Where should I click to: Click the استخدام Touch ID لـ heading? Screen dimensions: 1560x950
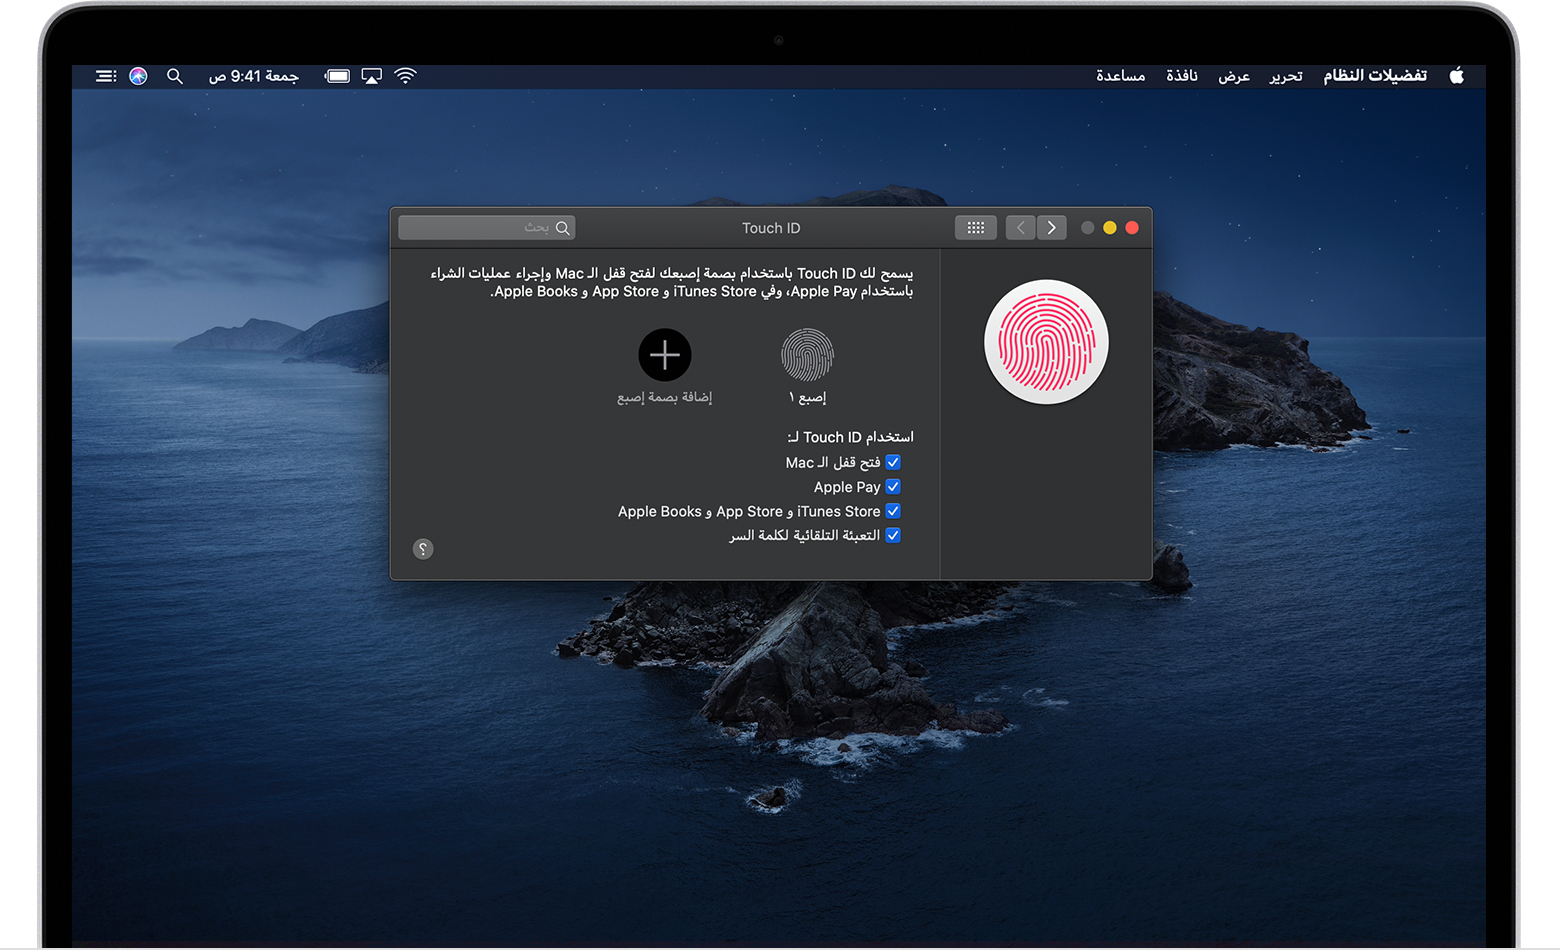850,437
